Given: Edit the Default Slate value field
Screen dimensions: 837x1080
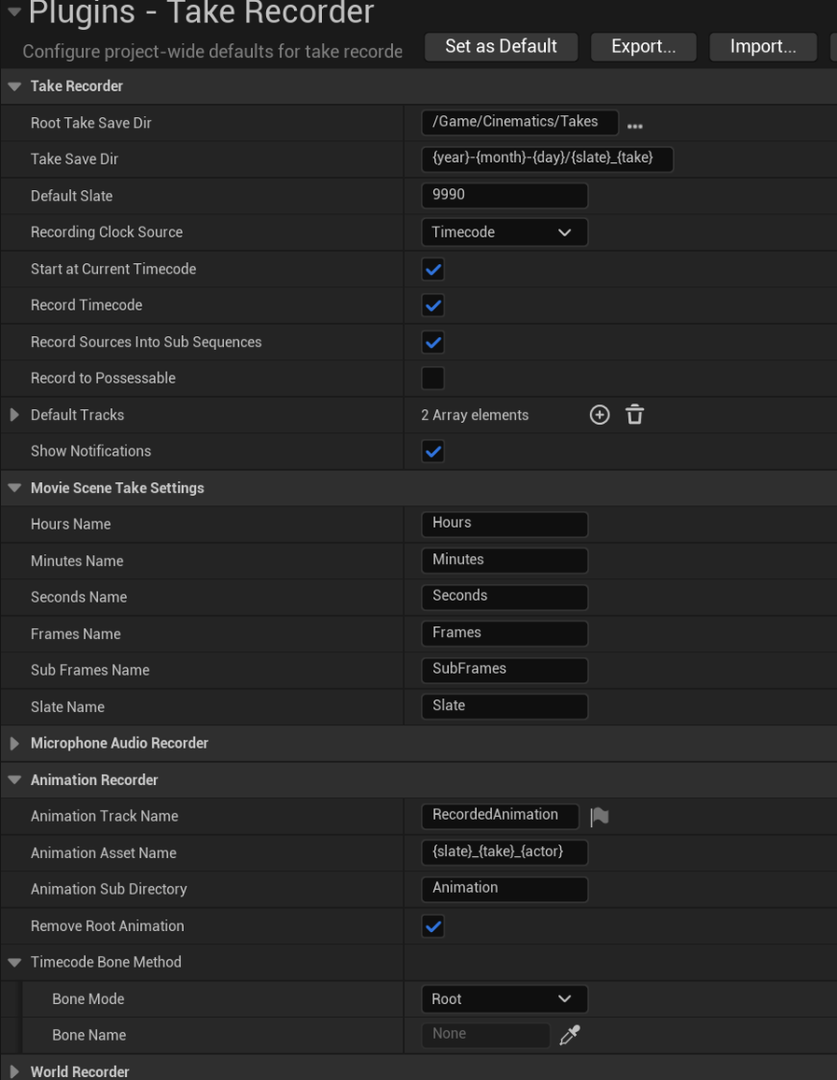Looking at the screenshot, I should click(504, 195).
